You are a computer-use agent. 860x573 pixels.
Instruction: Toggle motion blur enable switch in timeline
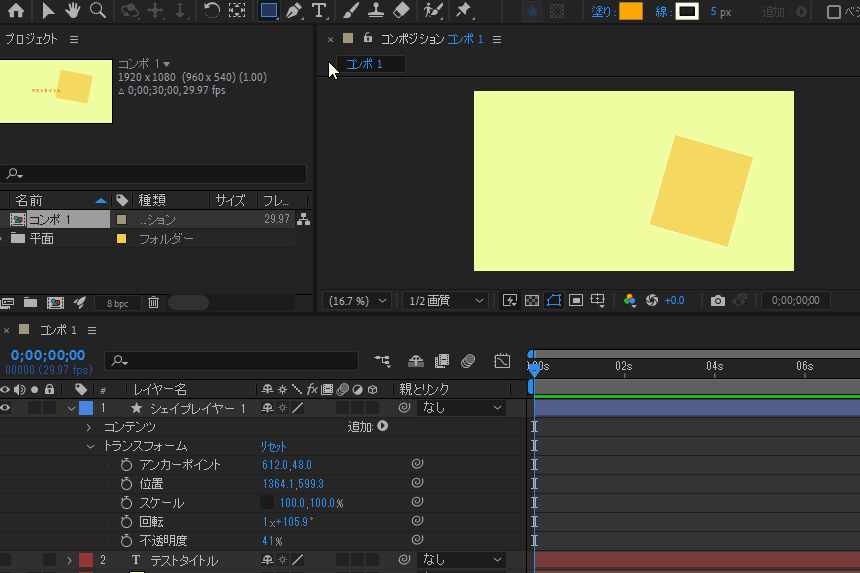pos(468,361)
